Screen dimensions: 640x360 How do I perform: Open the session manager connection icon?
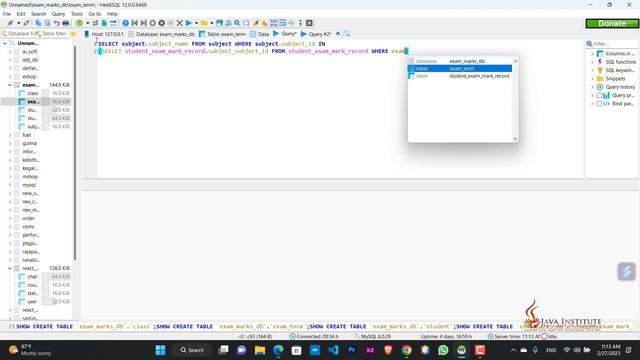[x=10, y=23]
